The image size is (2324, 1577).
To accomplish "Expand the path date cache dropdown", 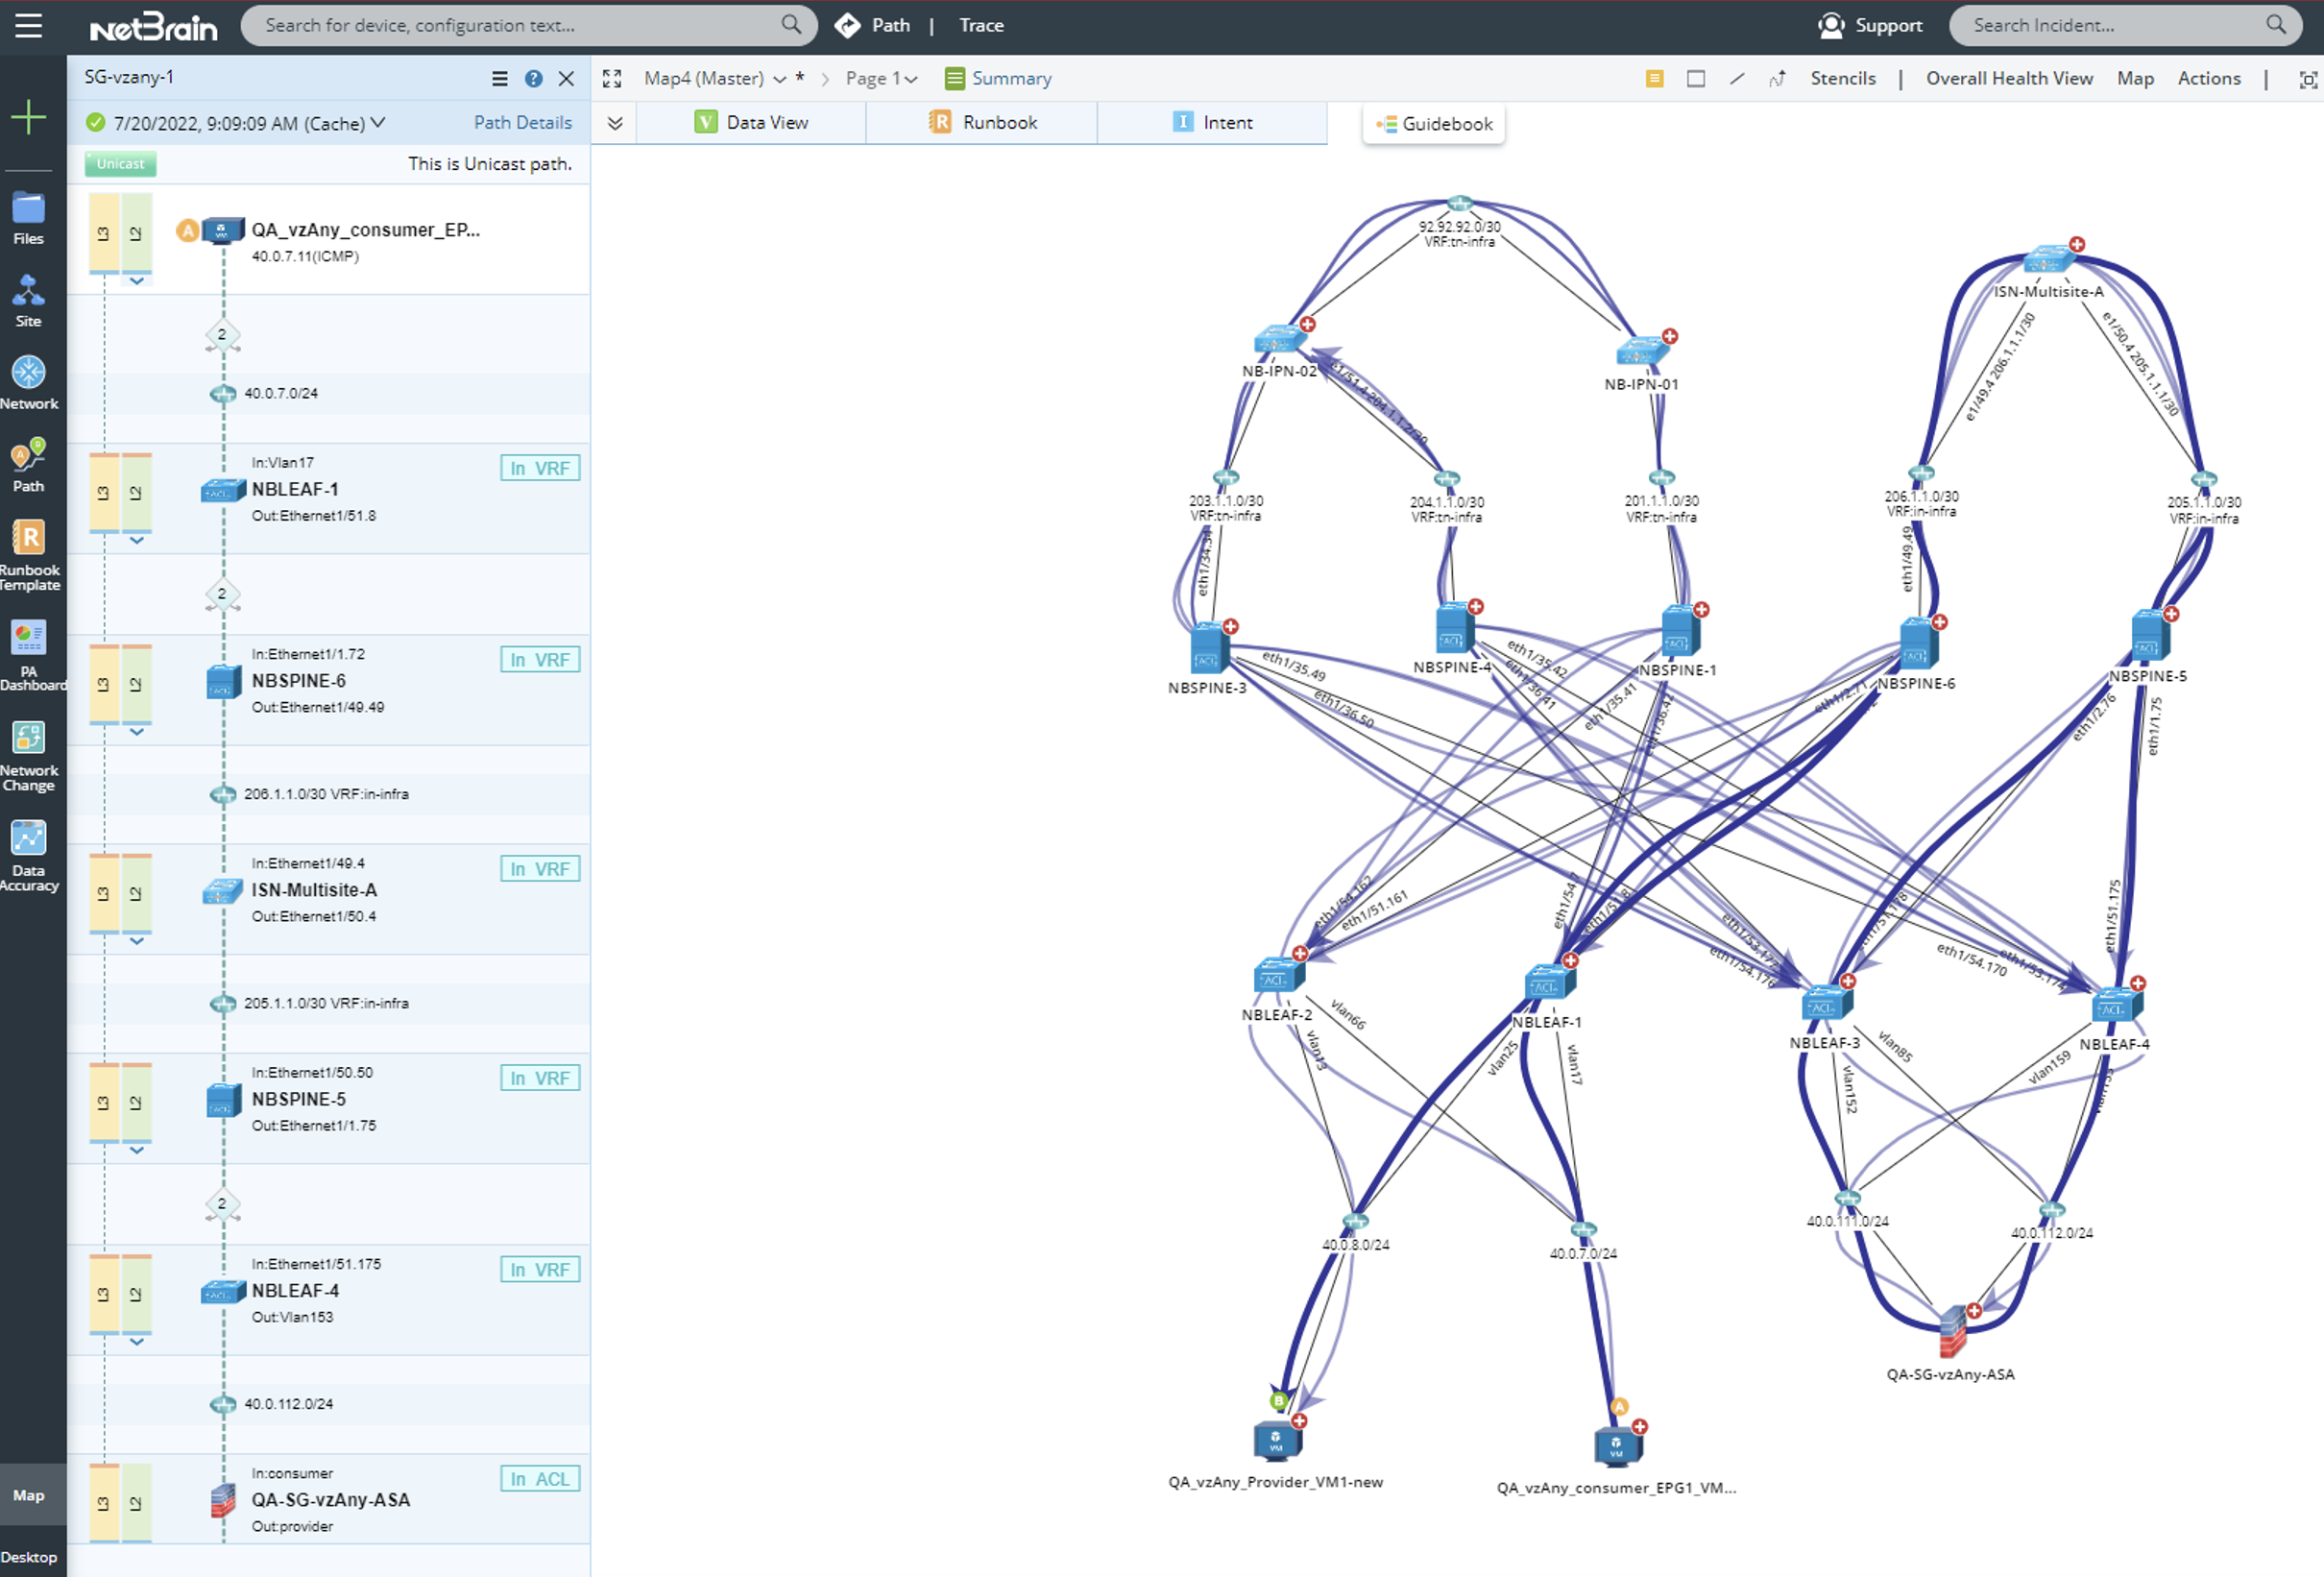I will 378,122.
